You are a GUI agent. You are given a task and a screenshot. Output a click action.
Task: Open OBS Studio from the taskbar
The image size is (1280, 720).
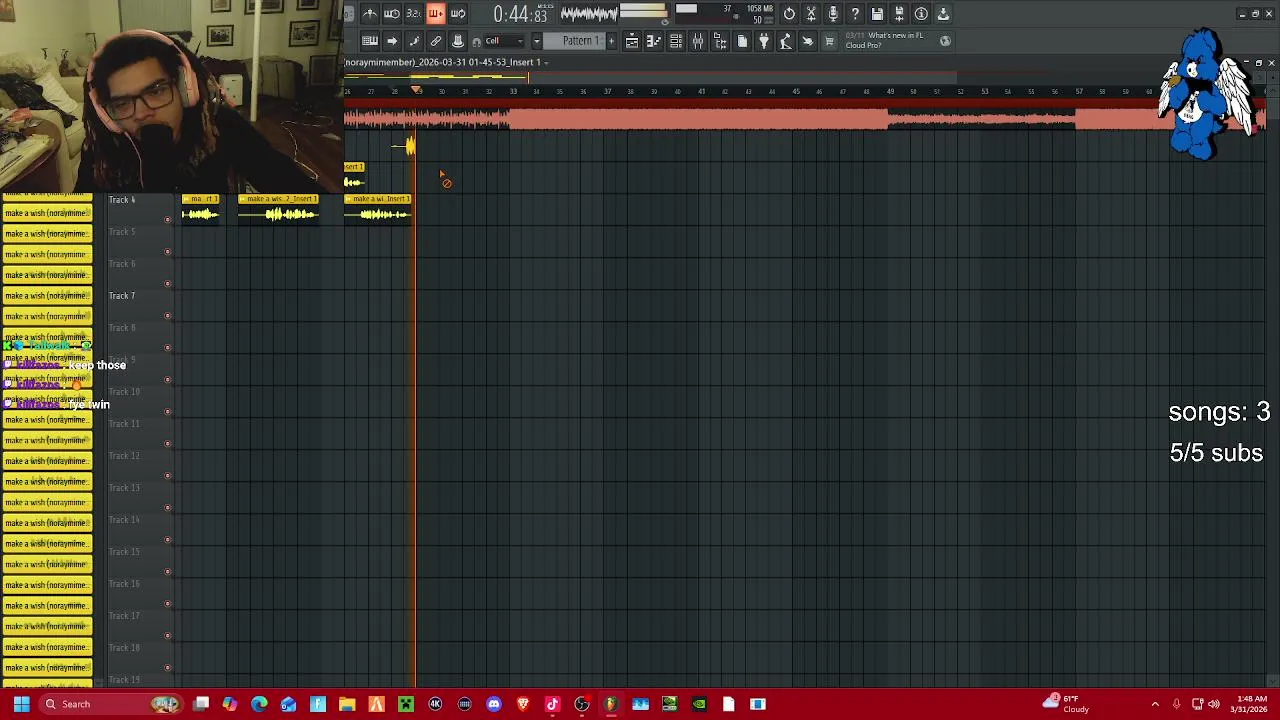(x=581, y=704)
